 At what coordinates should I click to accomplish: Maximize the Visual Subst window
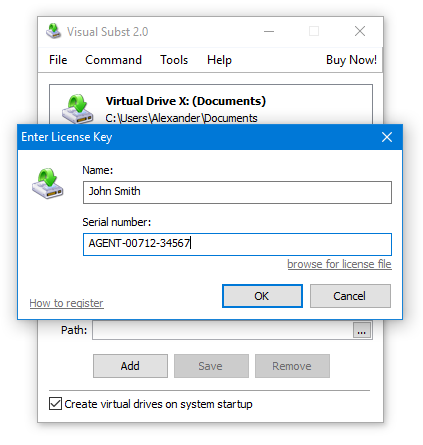(314, 32)
